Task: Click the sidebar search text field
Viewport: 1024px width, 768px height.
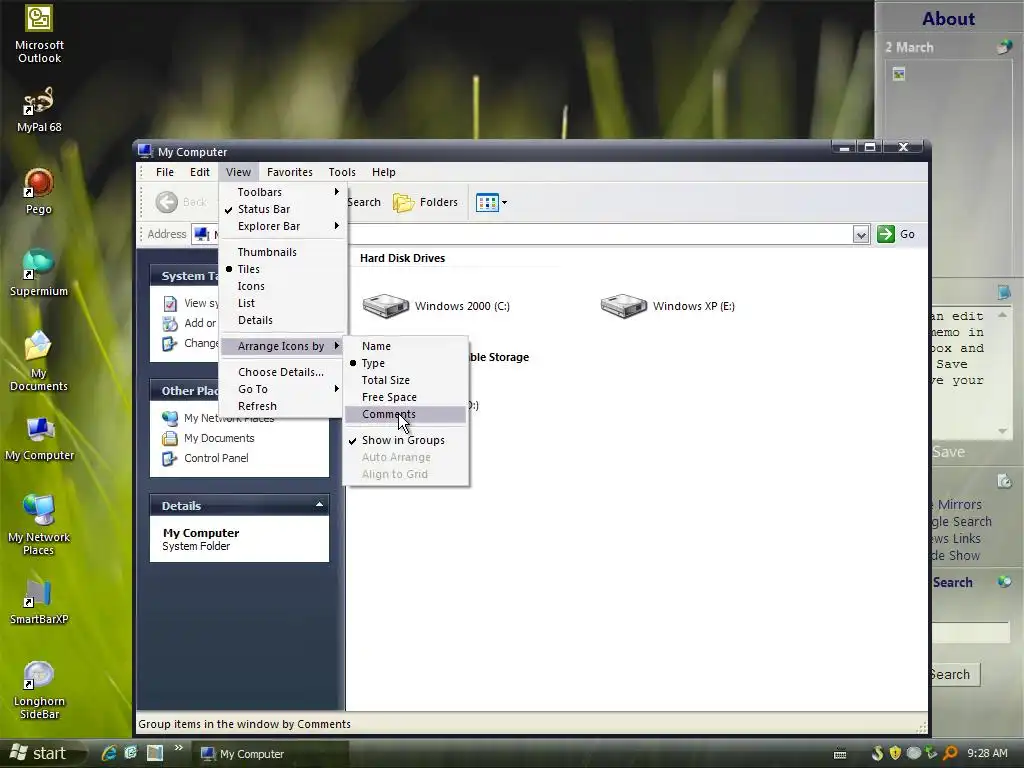Action: [x=970, y=632]
